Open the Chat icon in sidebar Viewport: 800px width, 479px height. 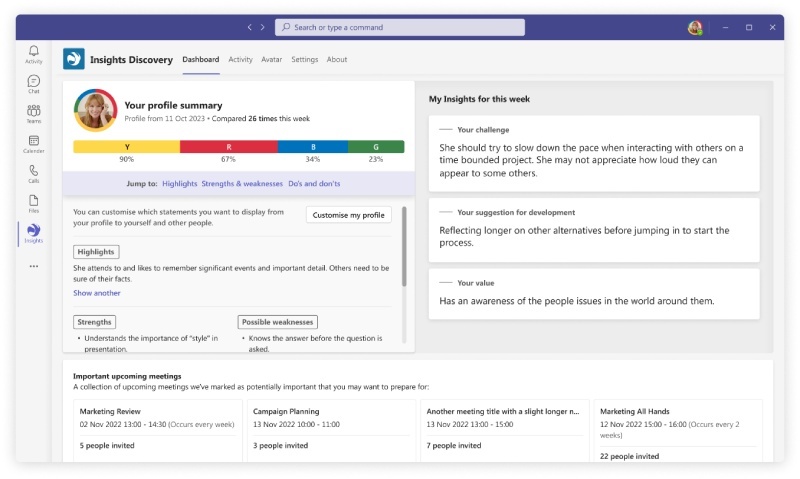tap(34, 84)
